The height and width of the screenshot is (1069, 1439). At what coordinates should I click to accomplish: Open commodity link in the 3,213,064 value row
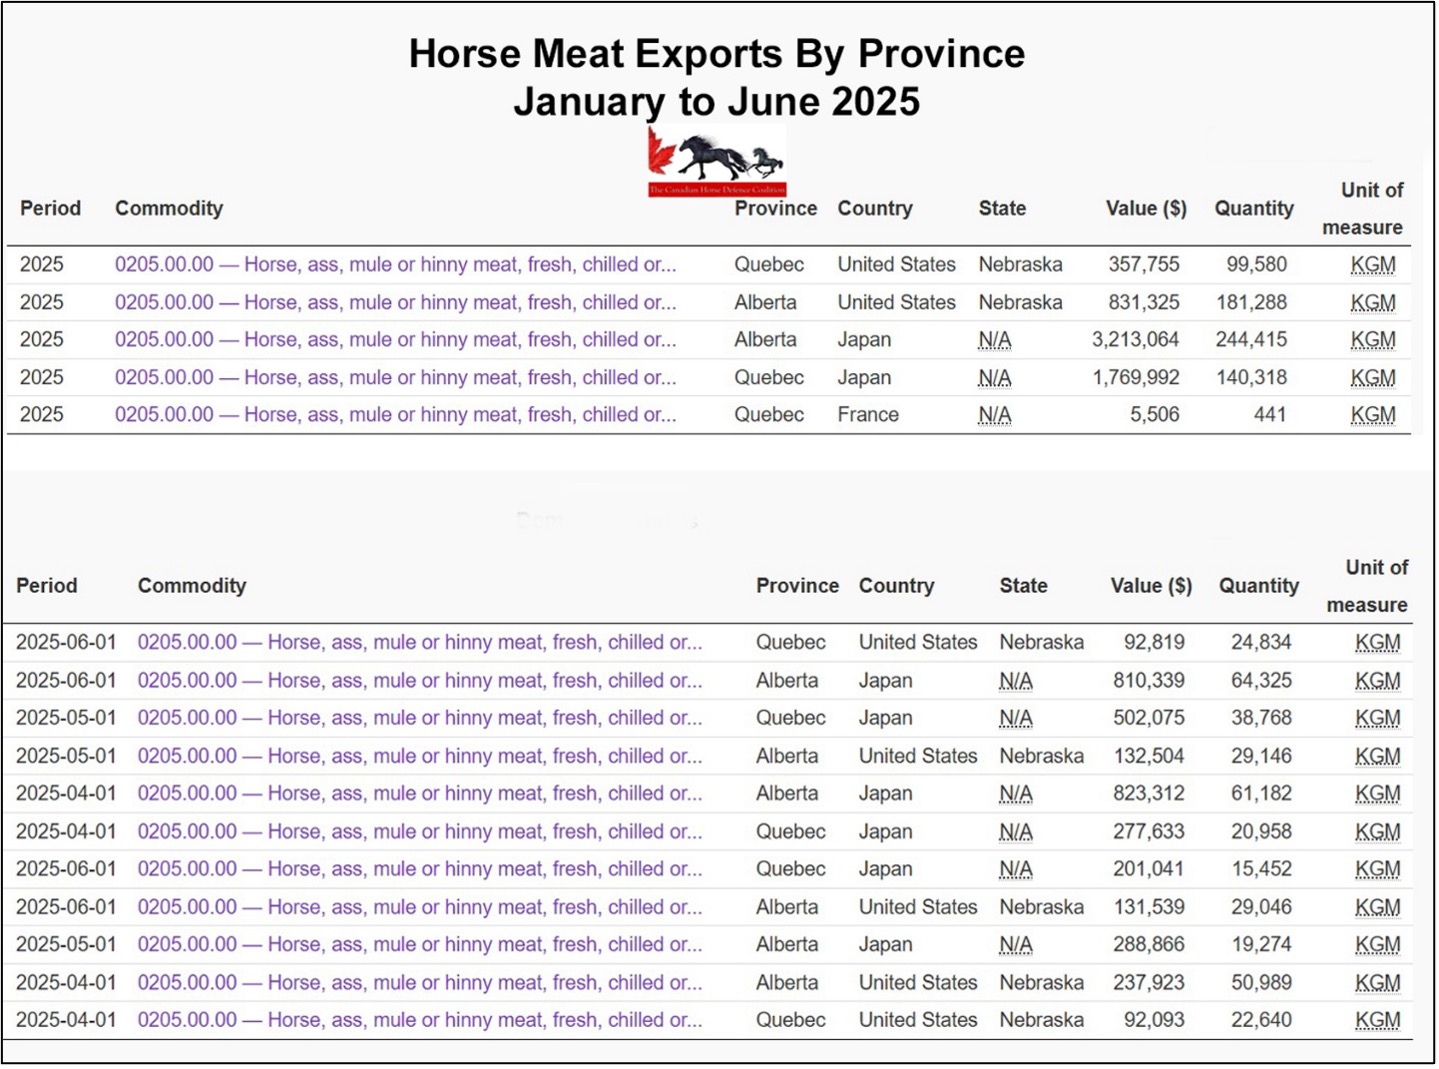point(395,340)
